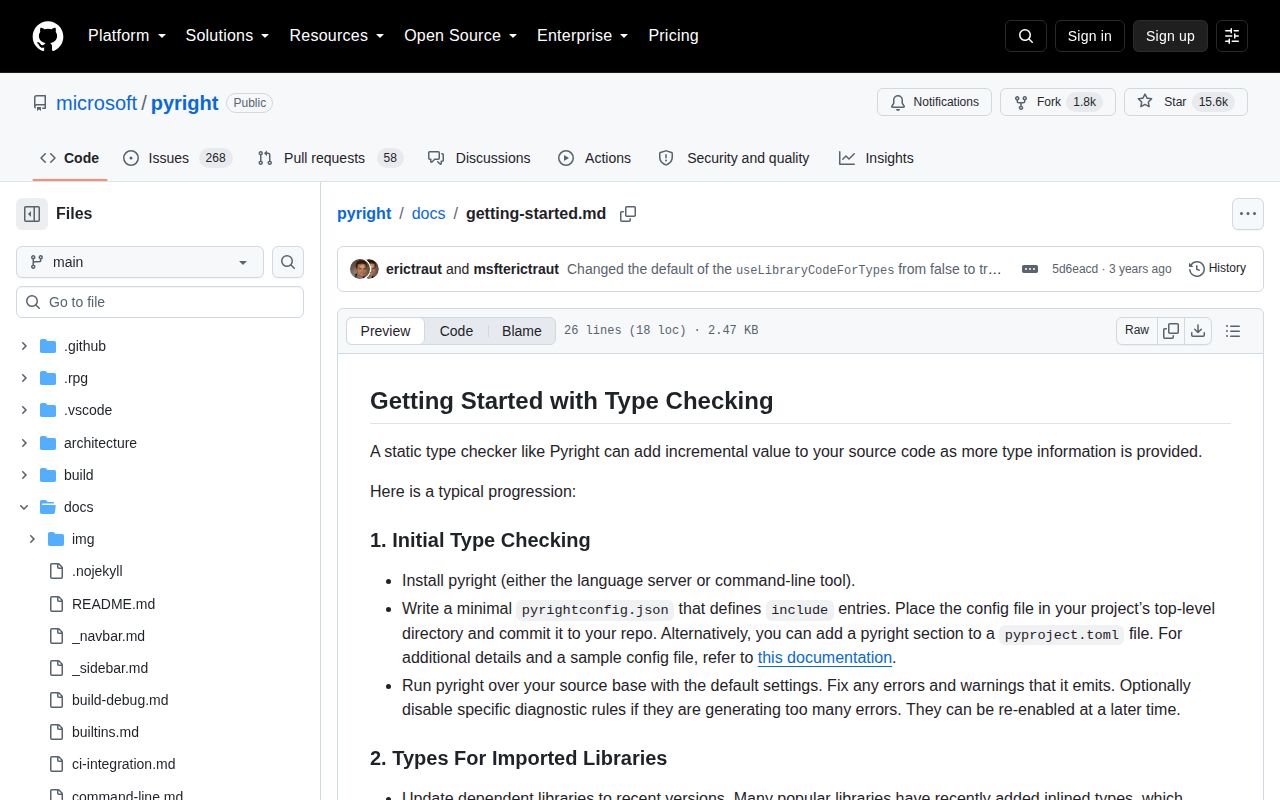Image resolution: width=1280 pixels, height=800 pixels.
Task: Switch to the Code repository tab
Action: [69, 158]
